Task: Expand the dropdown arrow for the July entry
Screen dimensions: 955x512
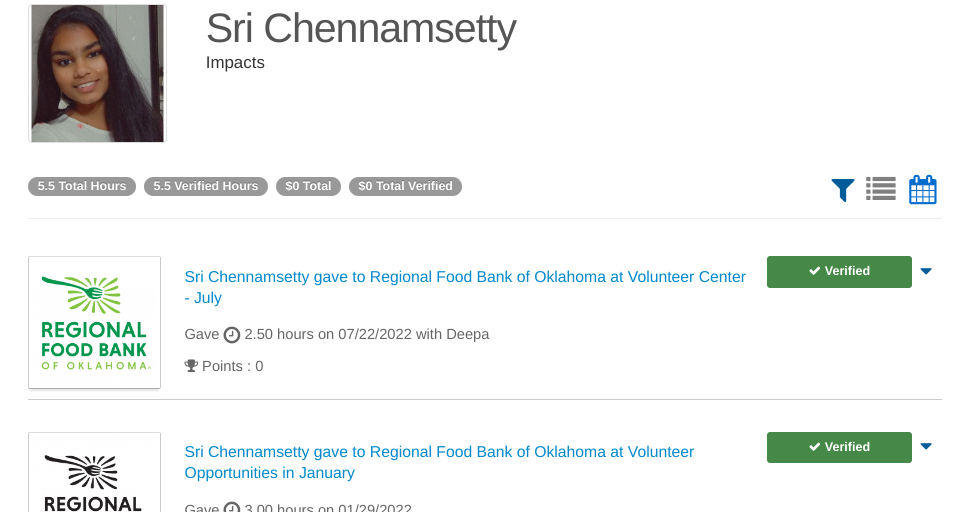Action: tap(926, 271)
